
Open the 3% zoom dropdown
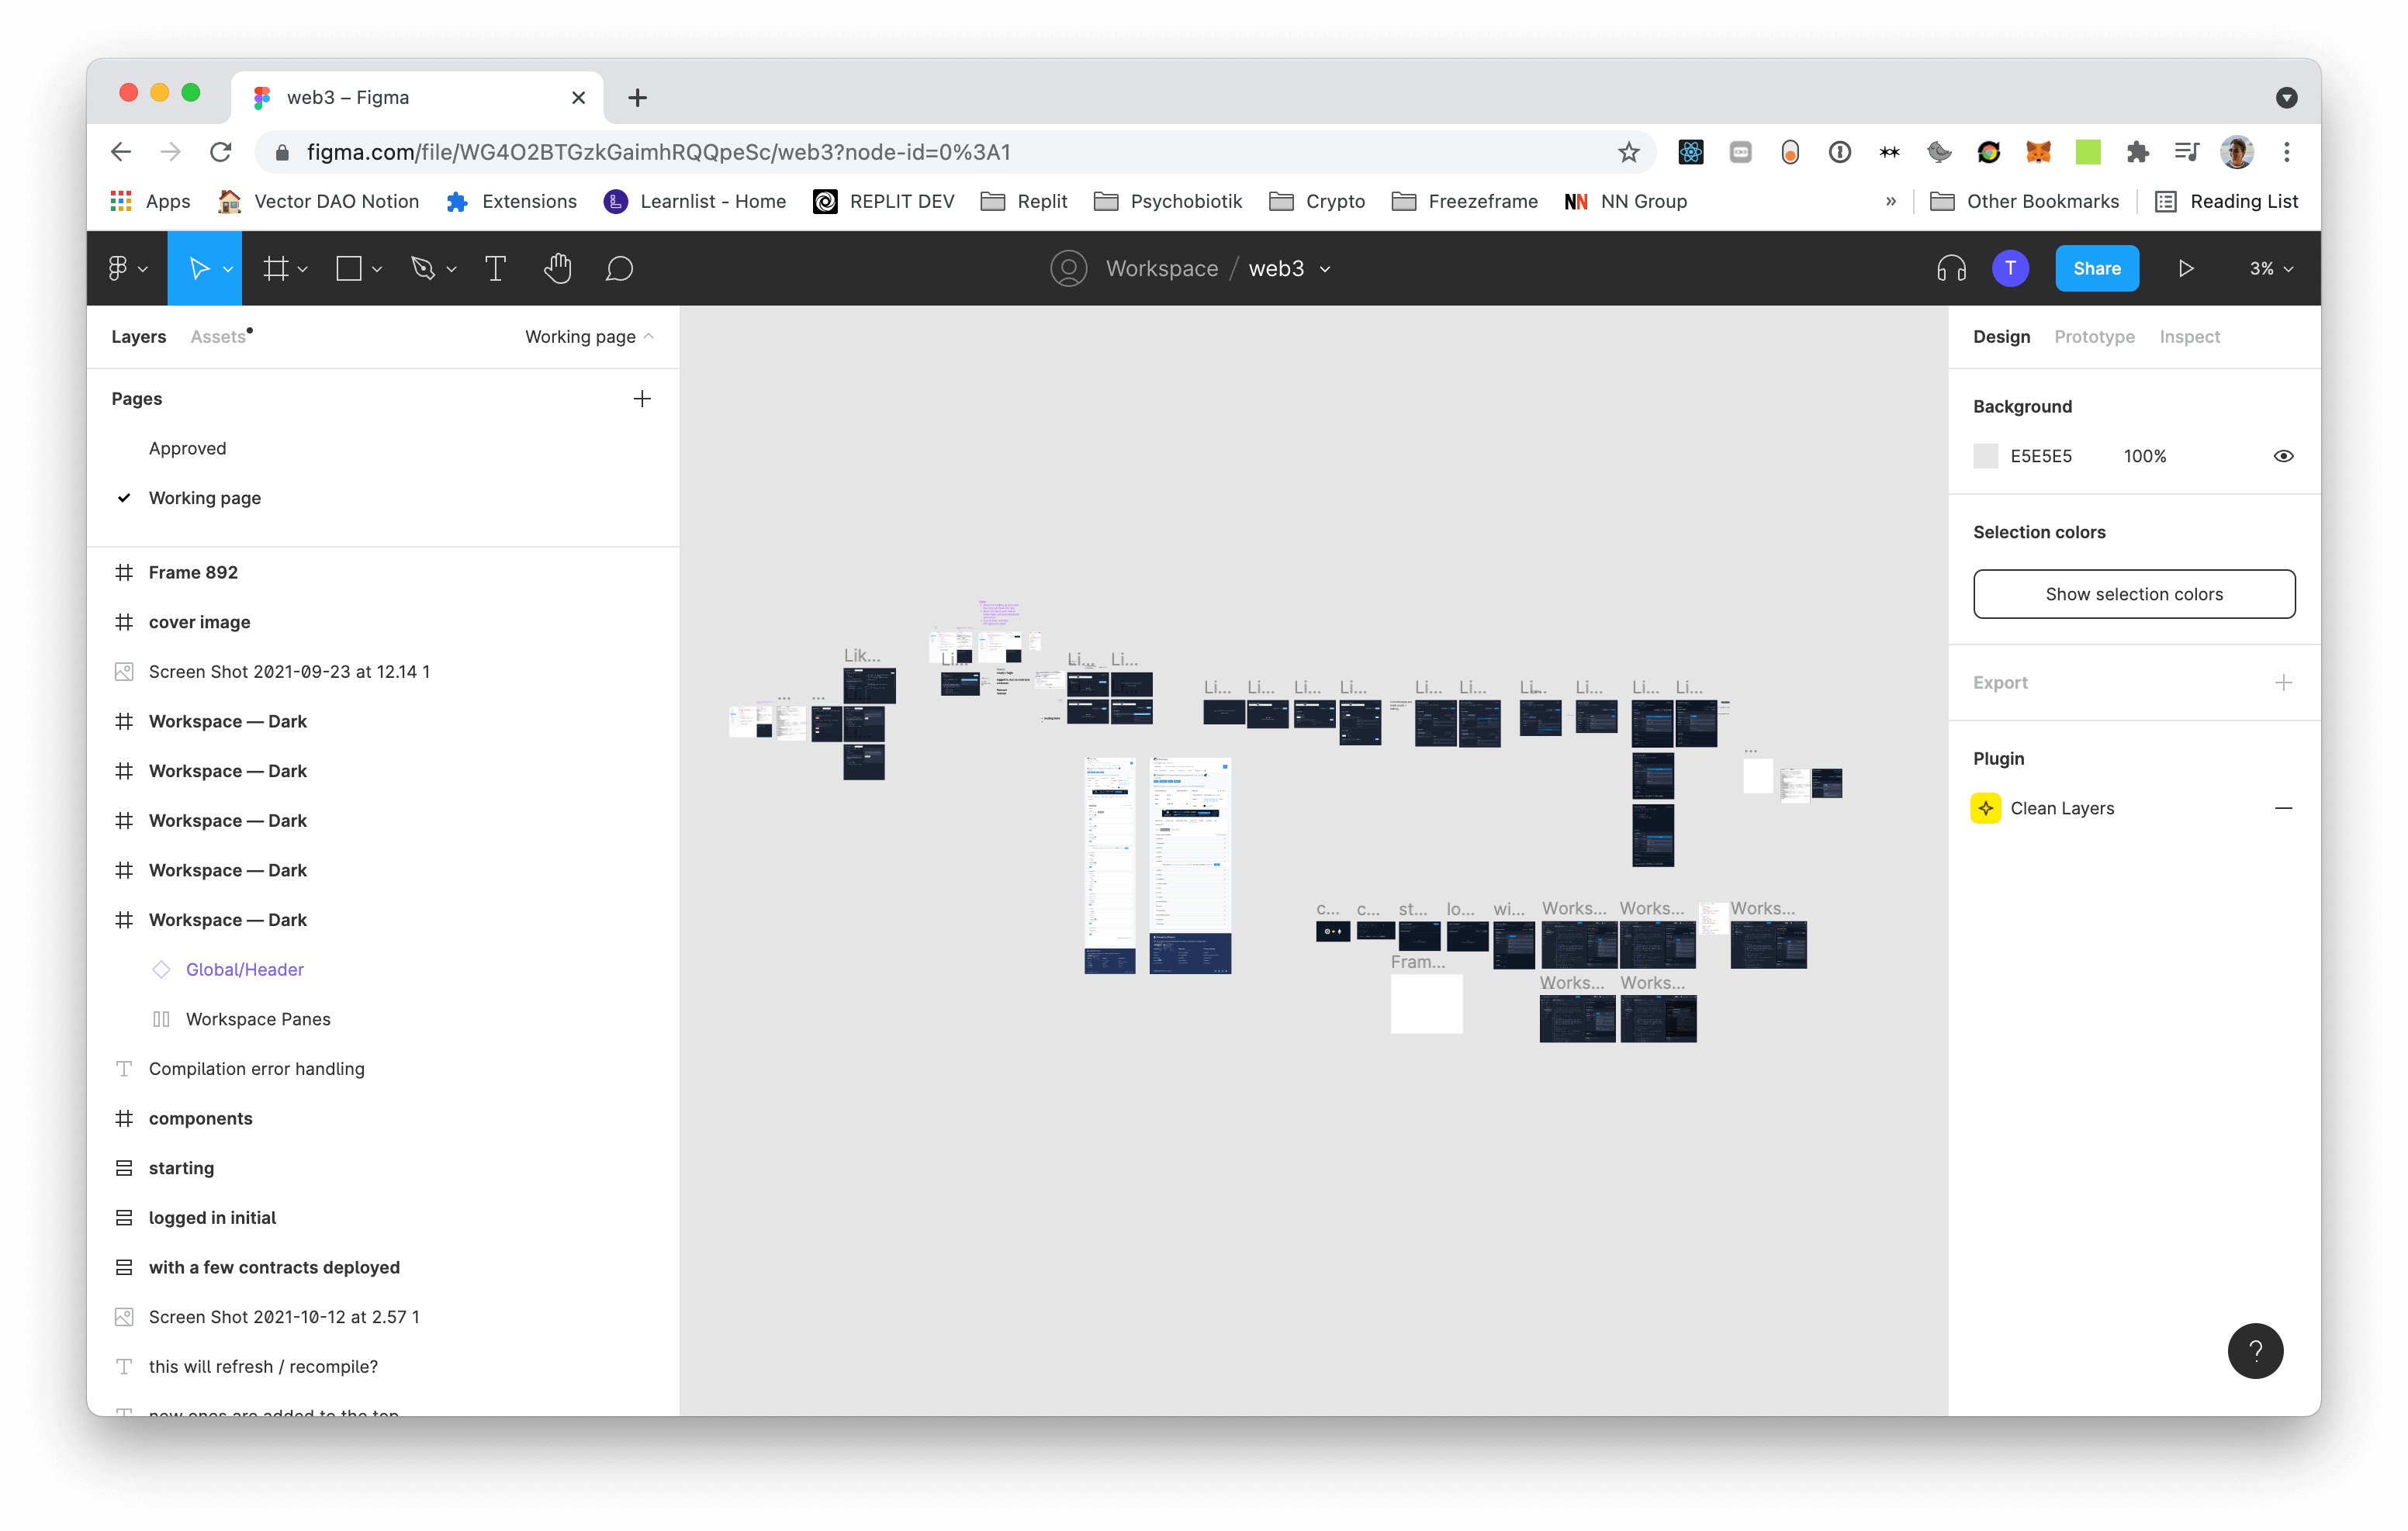click(x=2271, y=268)
